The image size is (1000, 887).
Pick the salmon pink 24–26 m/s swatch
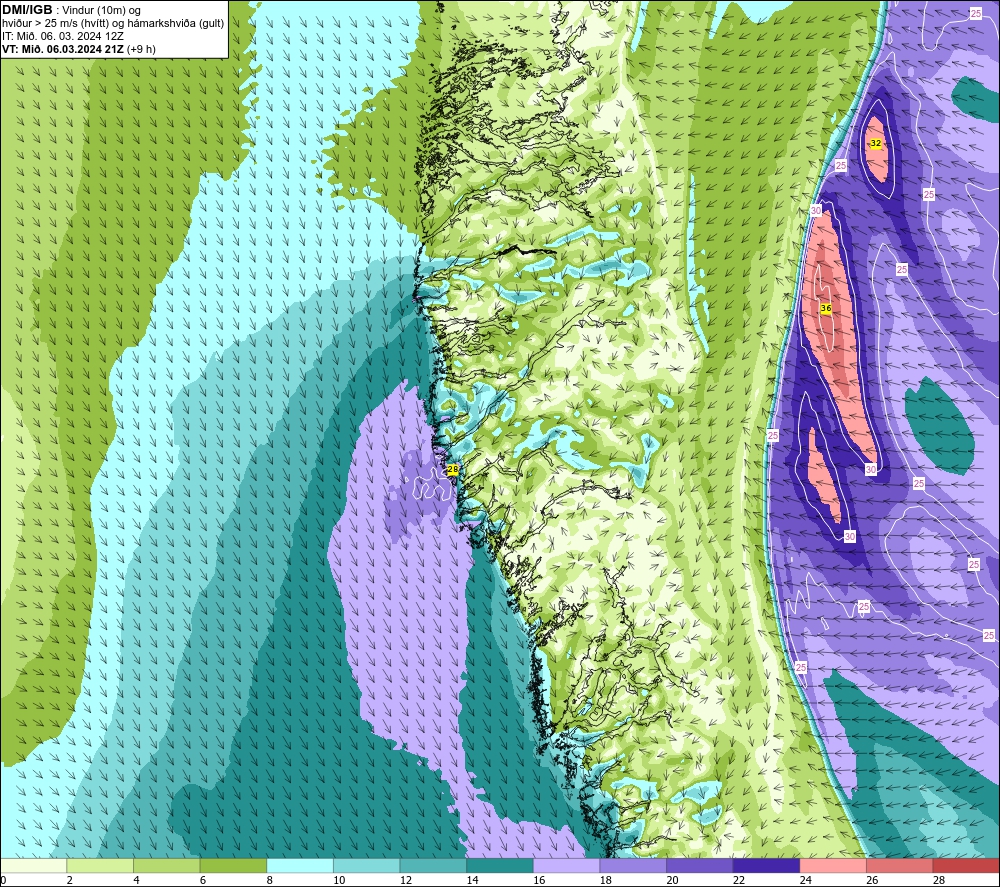[x=833, y=865]
